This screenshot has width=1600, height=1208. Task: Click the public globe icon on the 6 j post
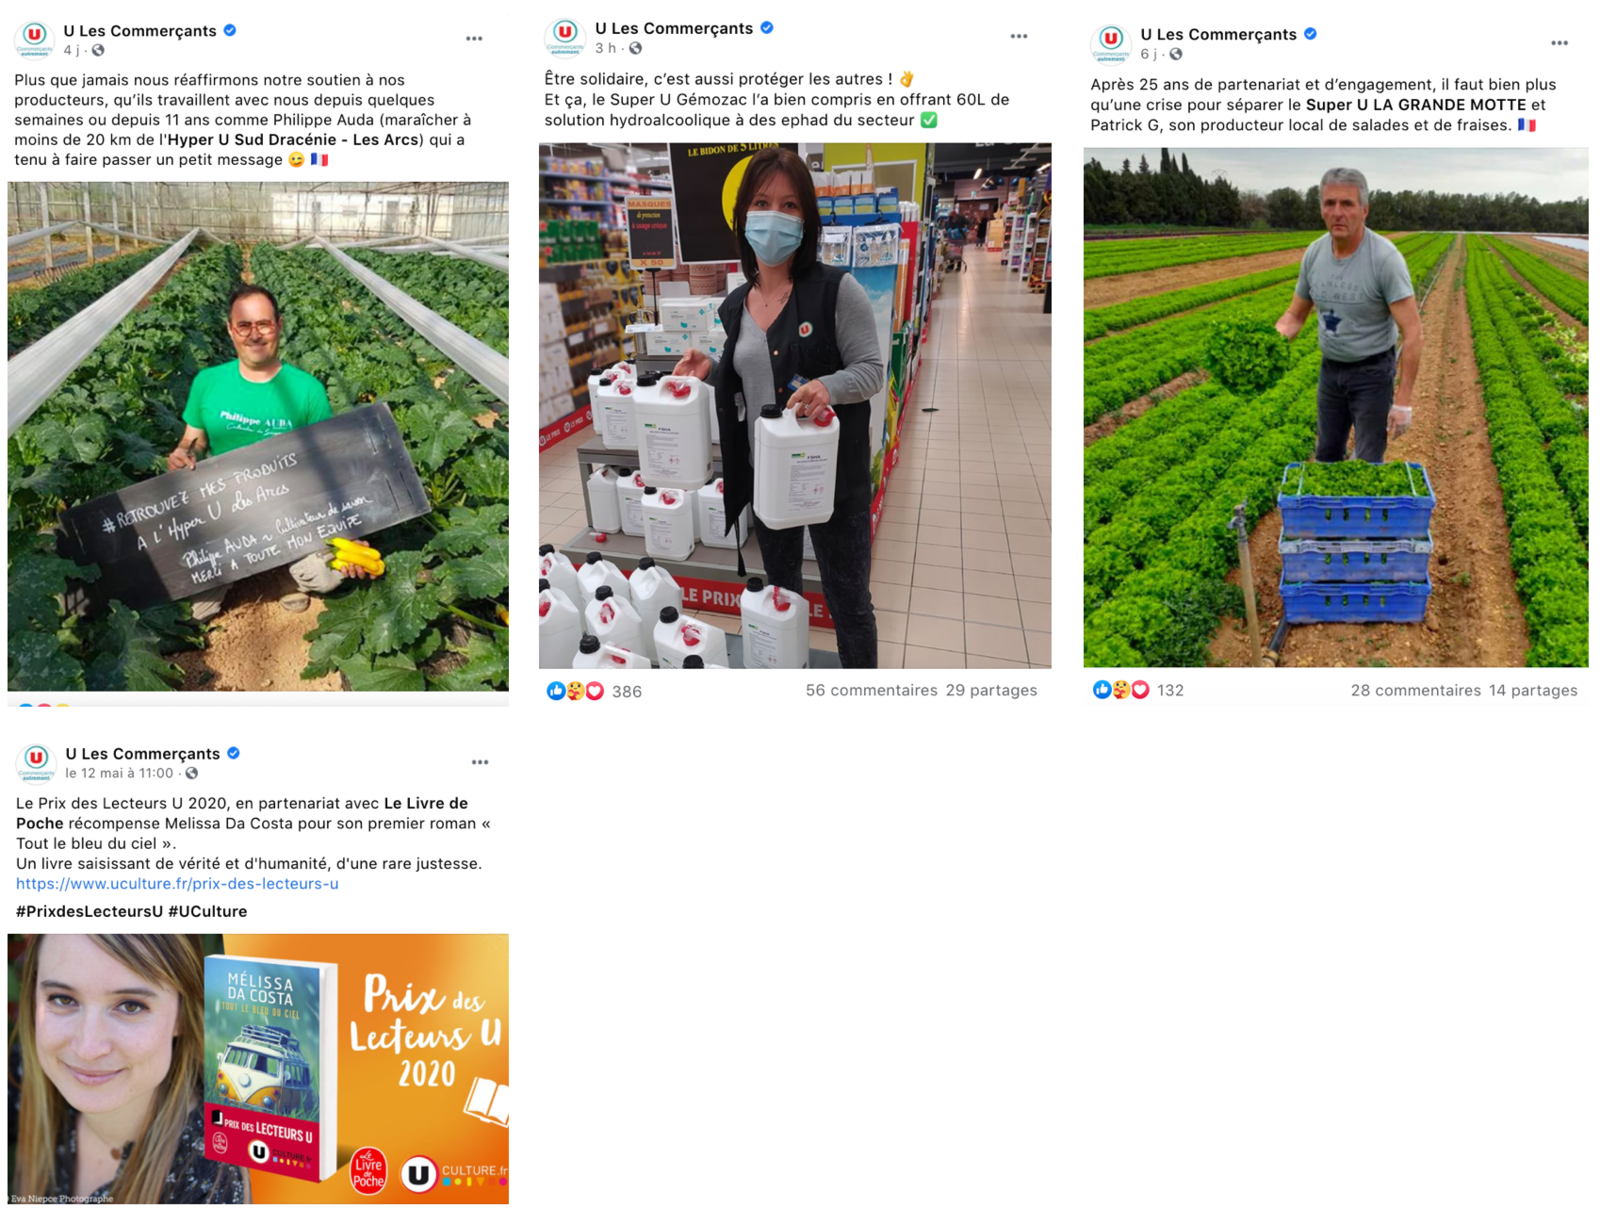coord(1176,54)
